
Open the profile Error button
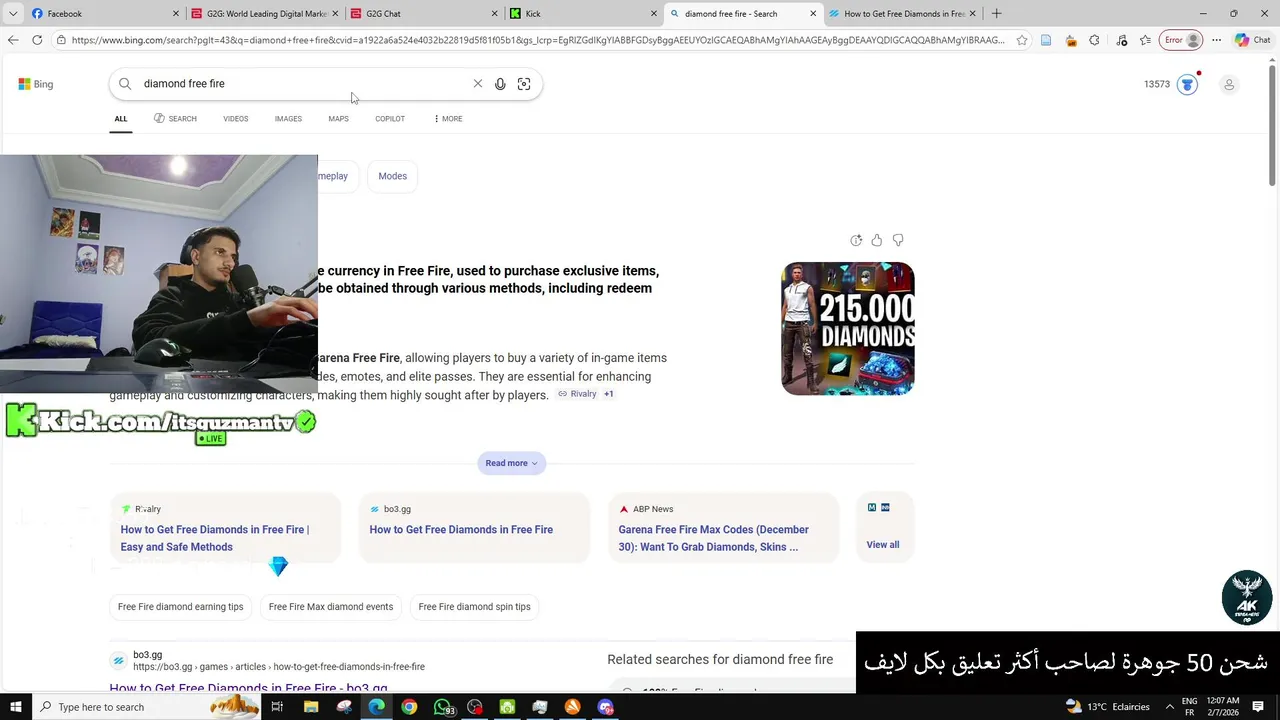1182,40
